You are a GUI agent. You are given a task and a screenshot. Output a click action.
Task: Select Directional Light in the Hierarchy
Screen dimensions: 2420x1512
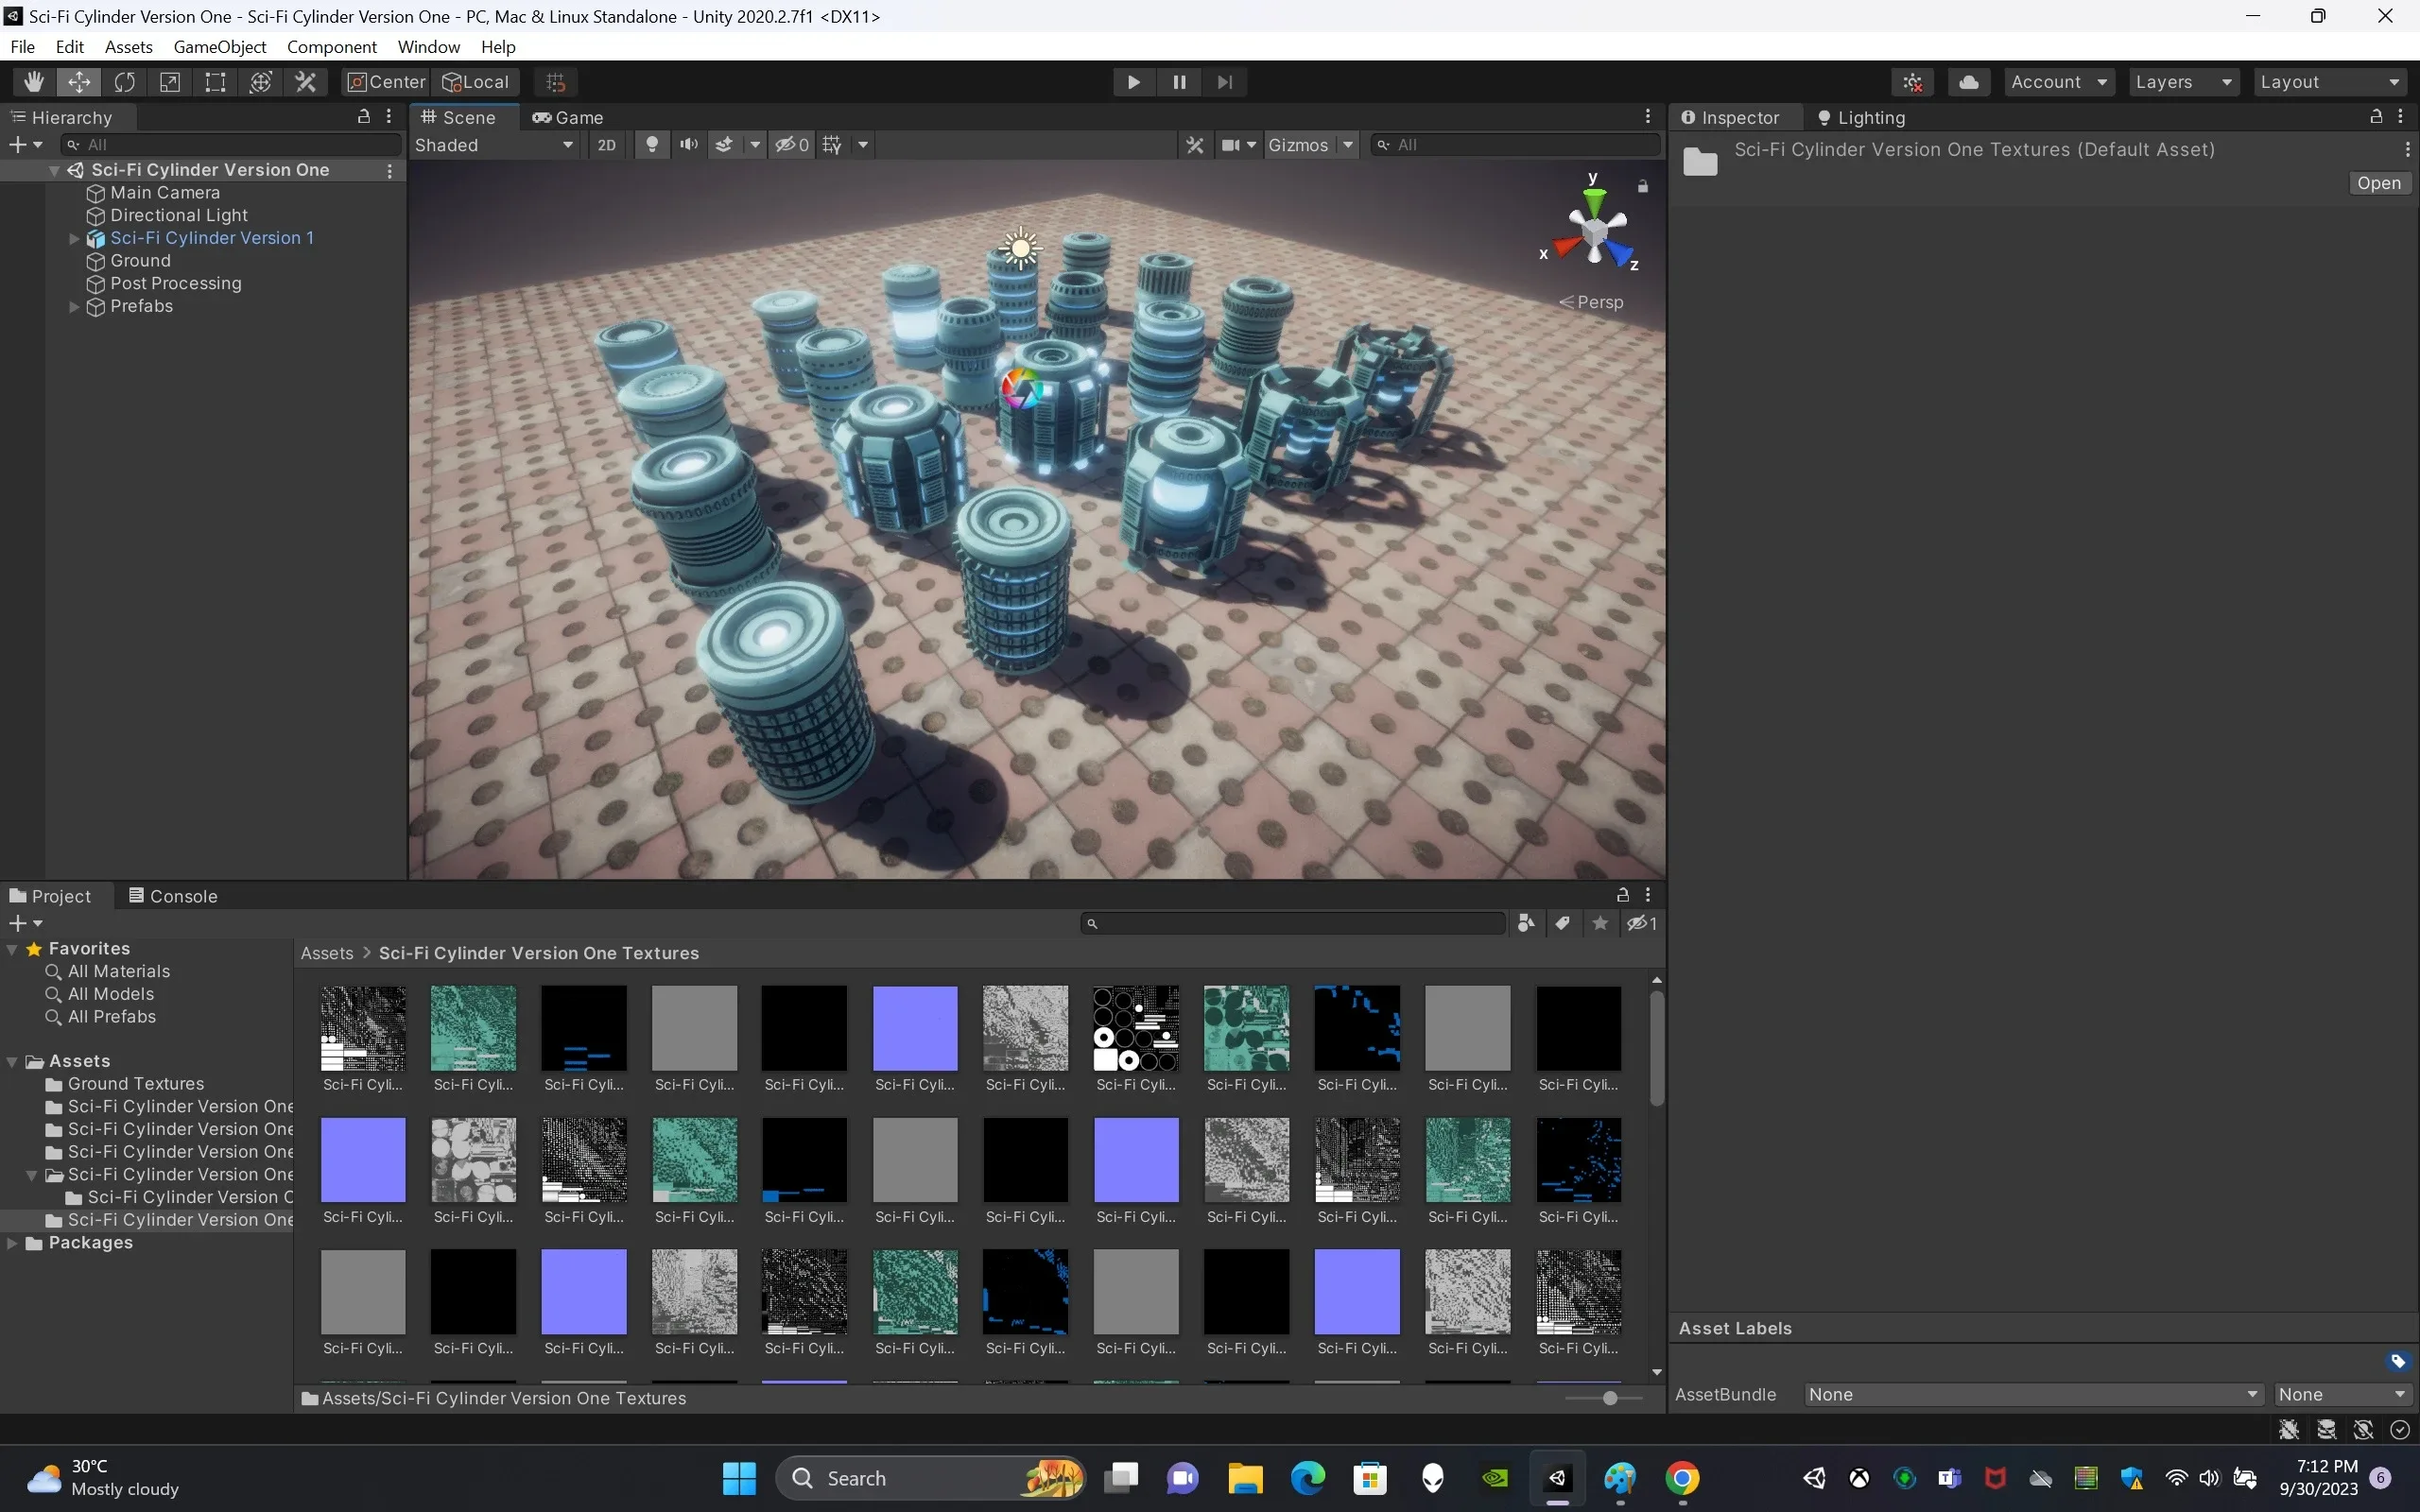pyautogui.click(x=178, y=215)
